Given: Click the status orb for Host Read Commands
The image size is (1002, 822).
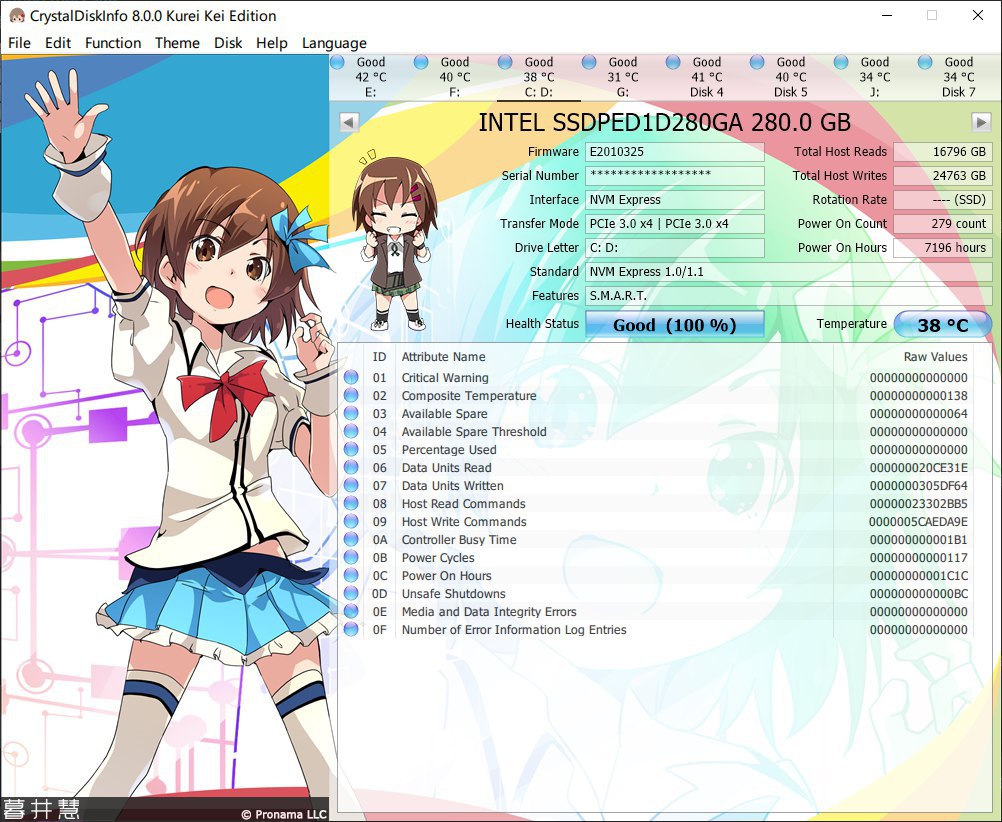Looking at the screenshot, I should click(x=351, y=503).
